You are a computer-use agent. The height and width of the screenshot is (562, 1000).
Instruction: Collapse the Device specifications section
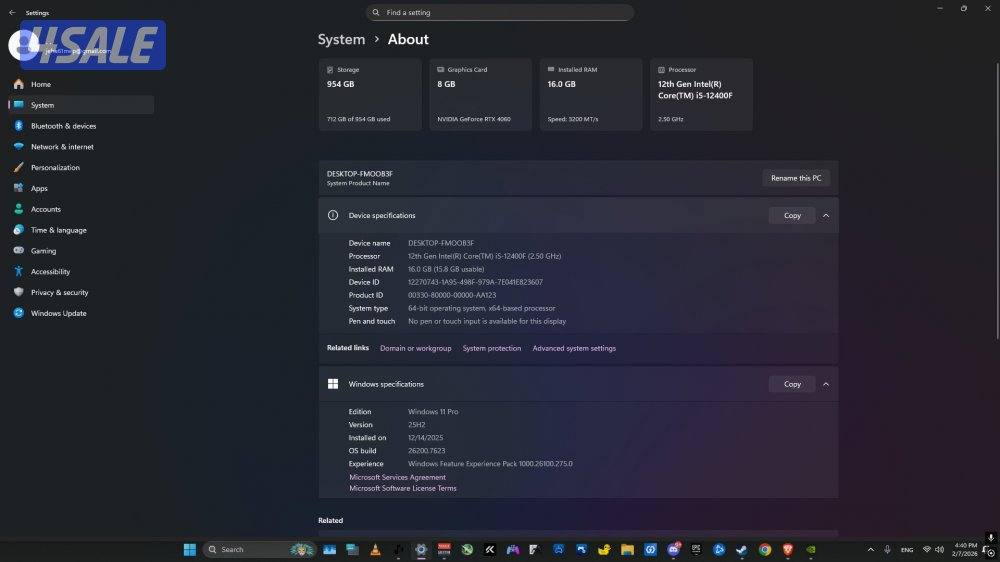coord(826,216)
